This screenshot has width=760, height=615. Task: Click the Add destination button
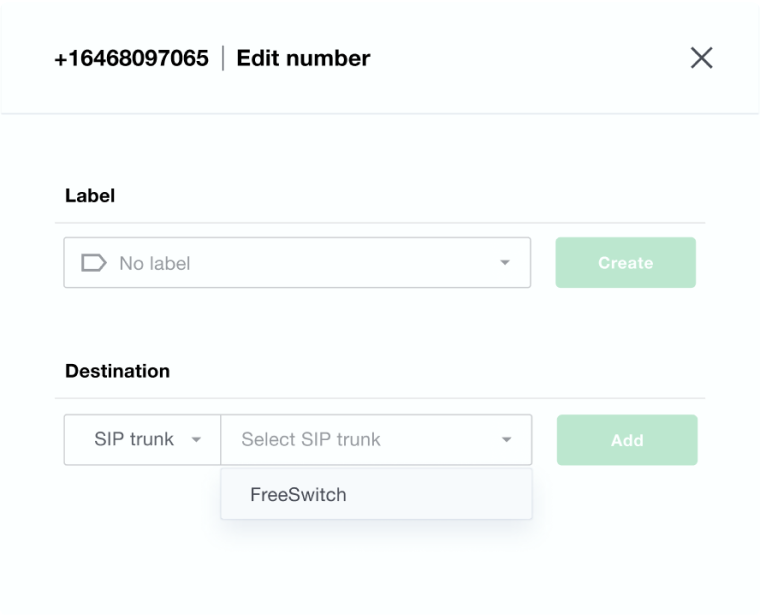(627, 440)
